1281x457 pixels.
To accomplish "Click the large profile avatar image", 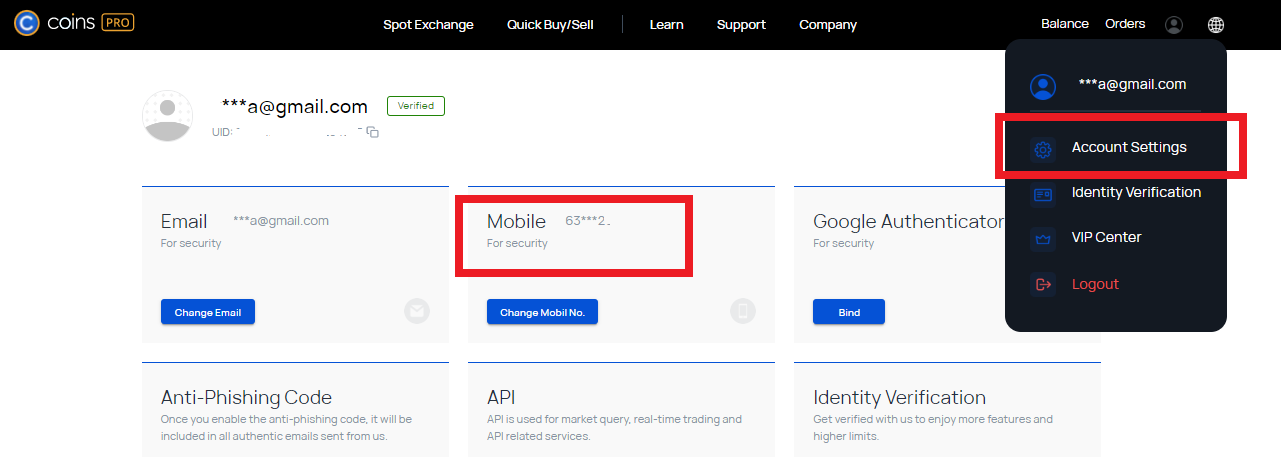I will (168, 115).
